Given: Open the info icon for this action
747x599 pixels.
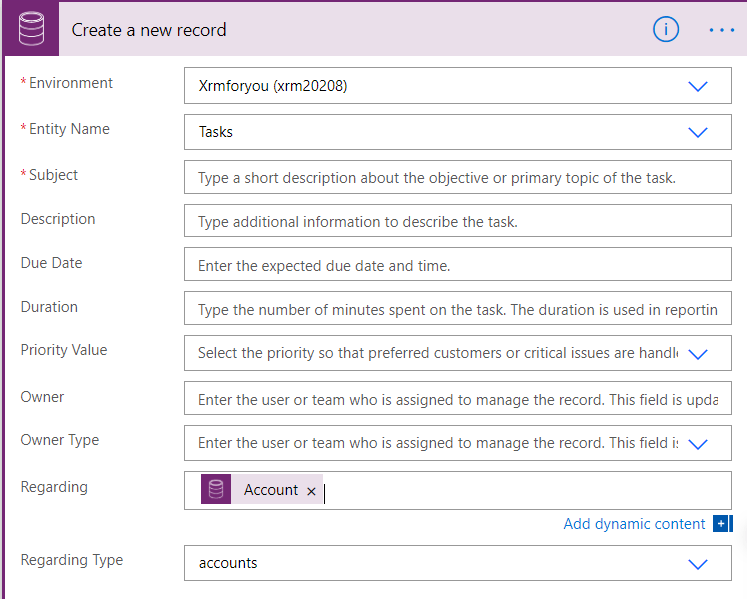Looking at the screenshot, I should 666,30.
